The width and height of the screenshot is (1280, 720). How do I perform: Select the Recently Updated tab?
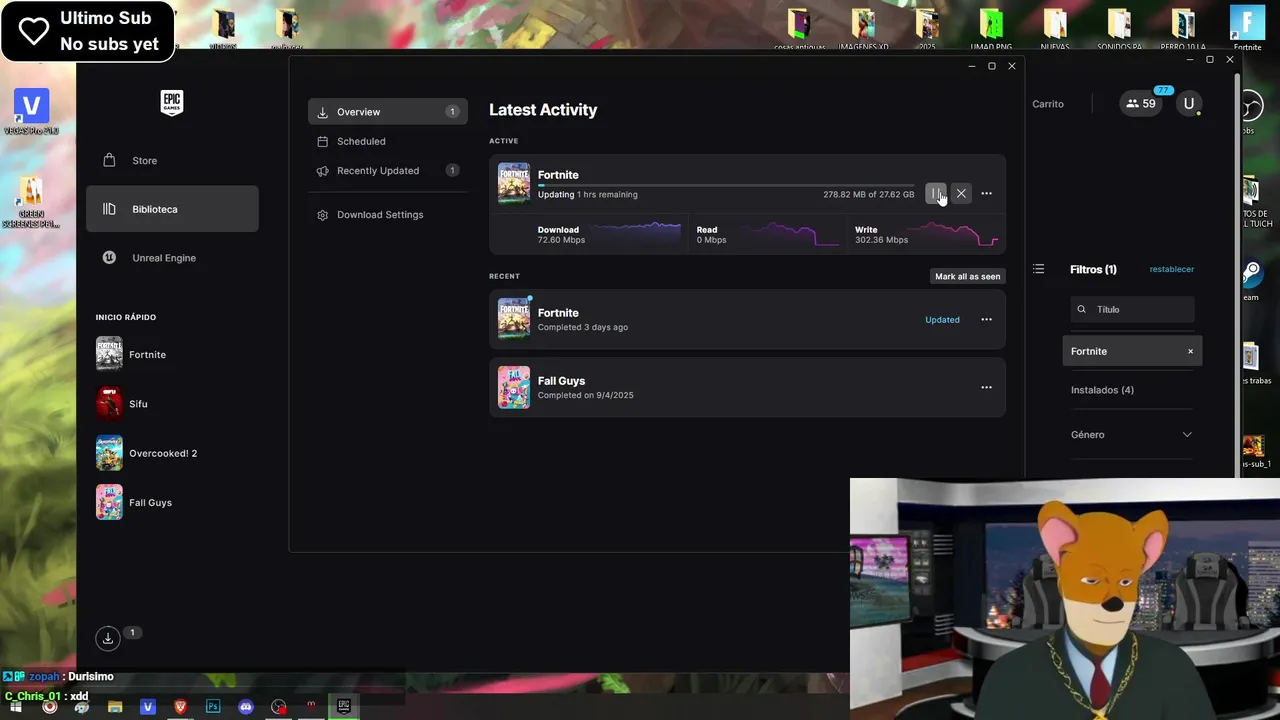[388, 171]
